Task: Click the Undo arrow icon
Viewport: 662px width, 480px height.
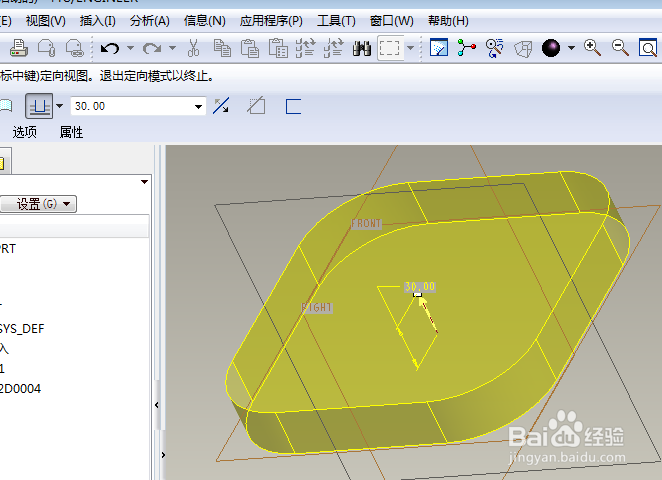Action: [x=110, y=48]
